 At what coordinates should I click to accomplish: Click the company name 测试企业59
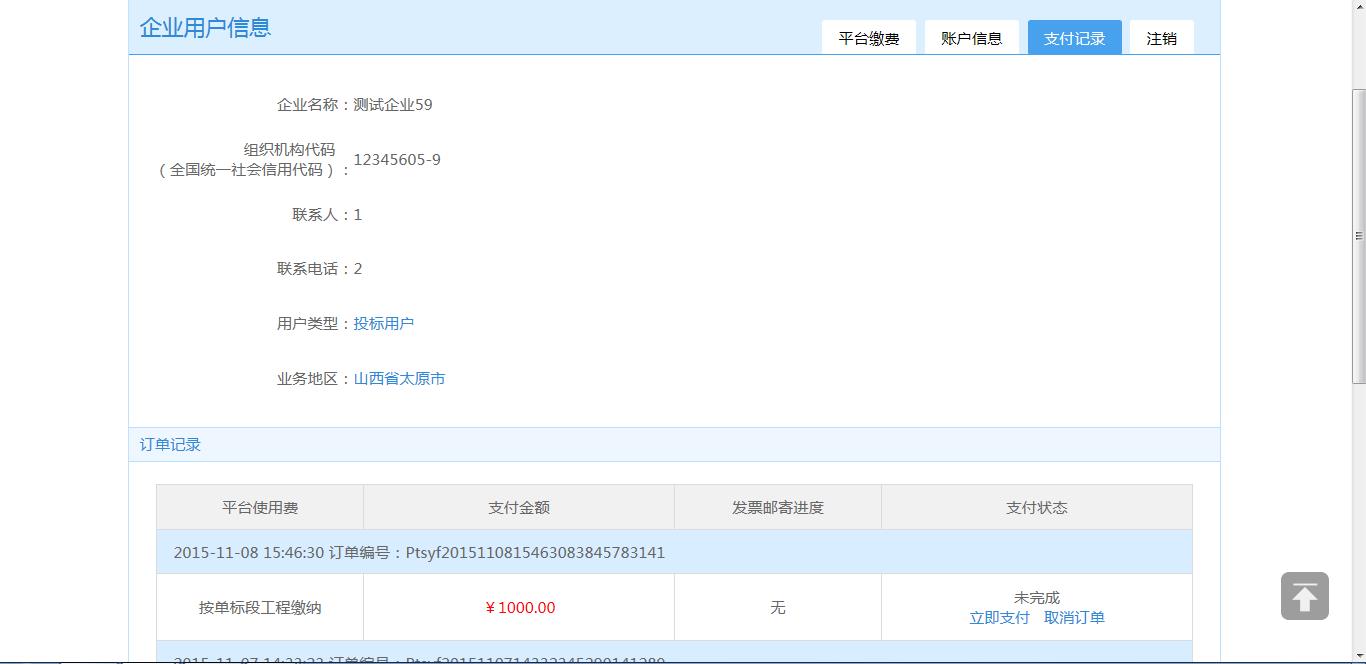pyautogui.click(x=392, y=105)
